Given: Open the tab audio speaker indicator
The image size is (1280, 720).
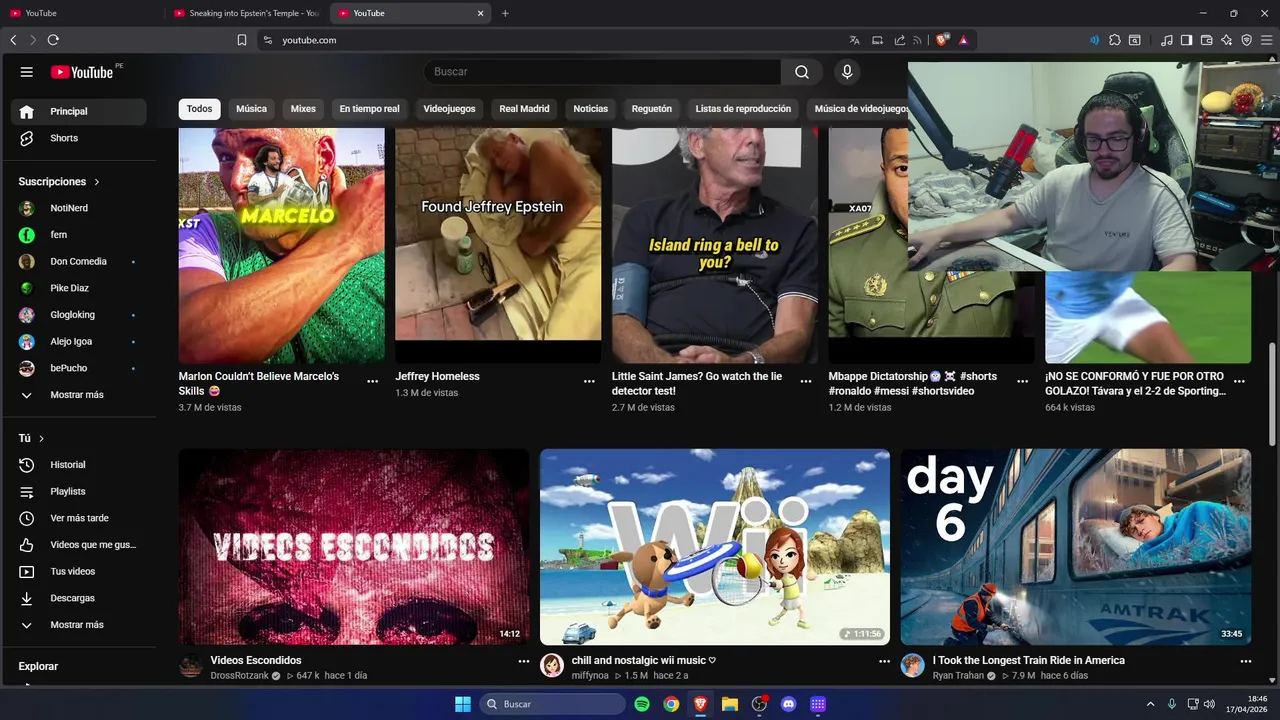Looking at the screenshot, I should tap(1094, 40).
